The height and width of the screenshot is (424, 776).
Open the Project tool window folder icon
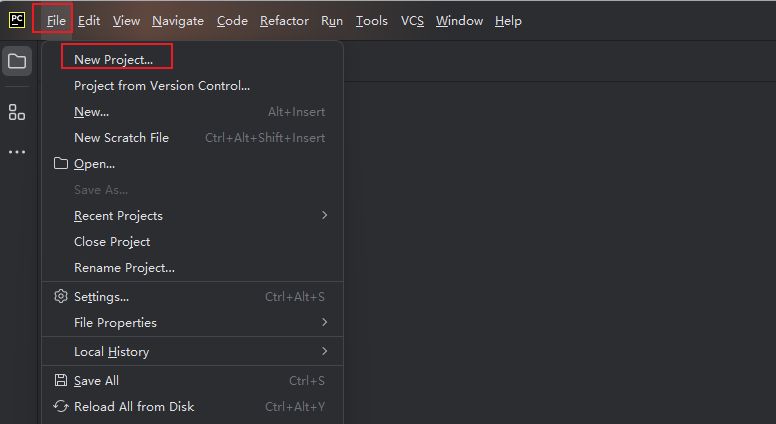coord(17,62)
